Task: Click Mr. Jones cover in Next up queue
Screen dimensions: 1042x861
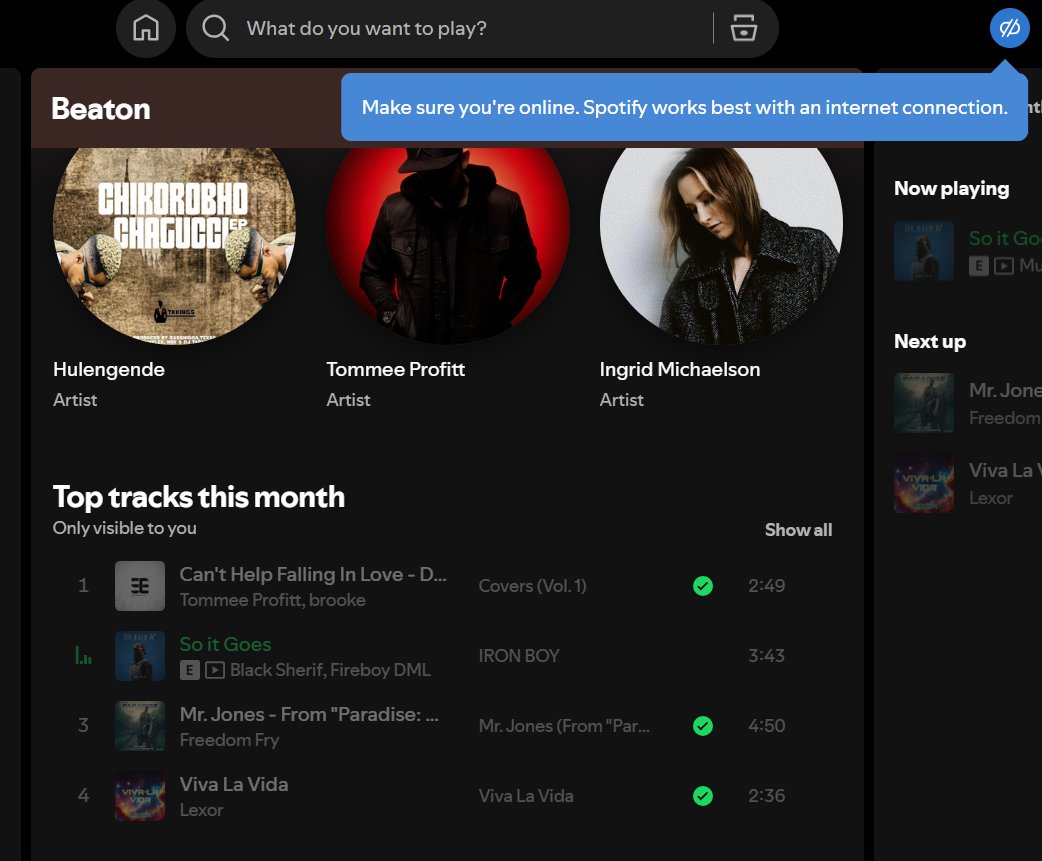Action: pyautogui.click(x=924, y=403)
